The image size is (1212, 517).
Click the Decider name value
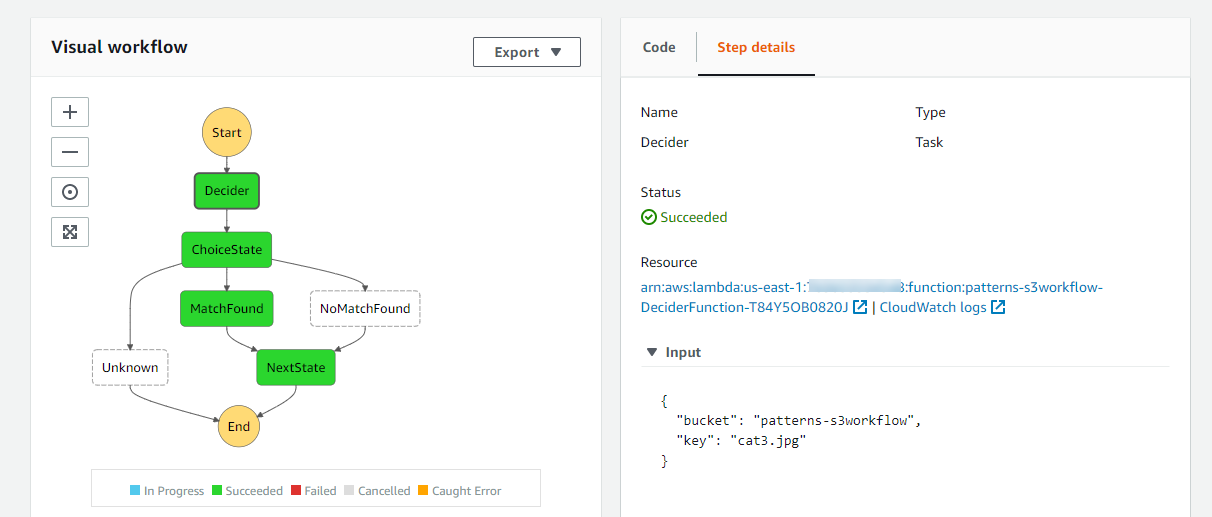pyautogui.click(x=665, y=142)
